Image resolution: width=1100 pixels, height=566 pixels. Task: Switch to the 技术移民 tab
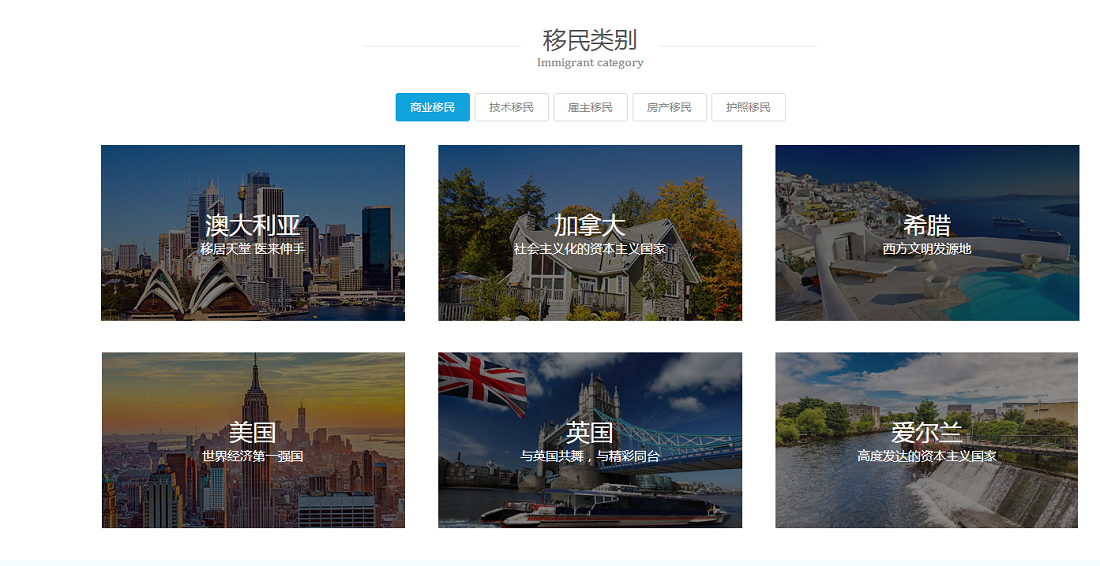point(511,107)
